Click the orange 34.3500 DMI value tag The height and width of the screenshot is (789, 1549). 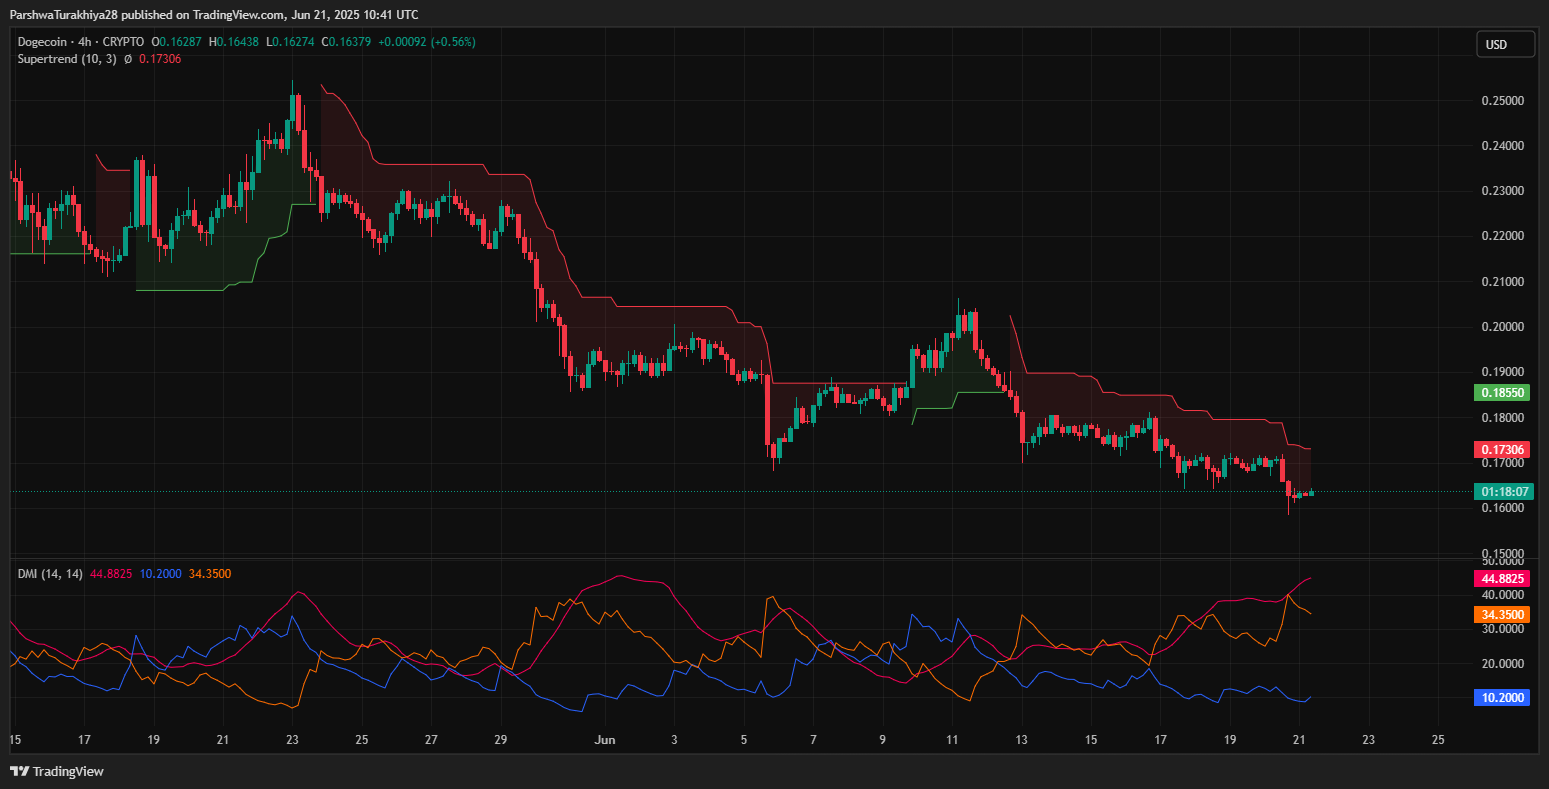click(1503, 614)
